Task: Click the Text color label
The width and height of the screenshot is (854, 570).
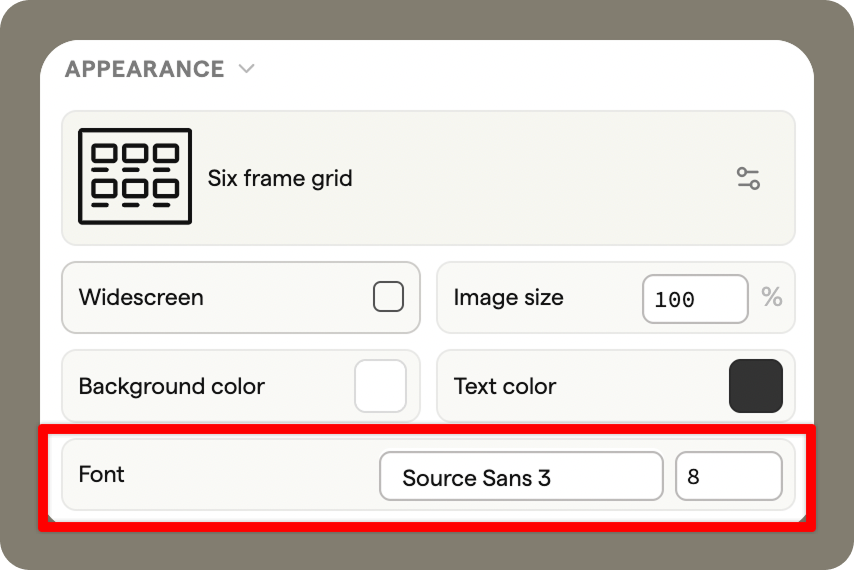Action: point(504,386)
